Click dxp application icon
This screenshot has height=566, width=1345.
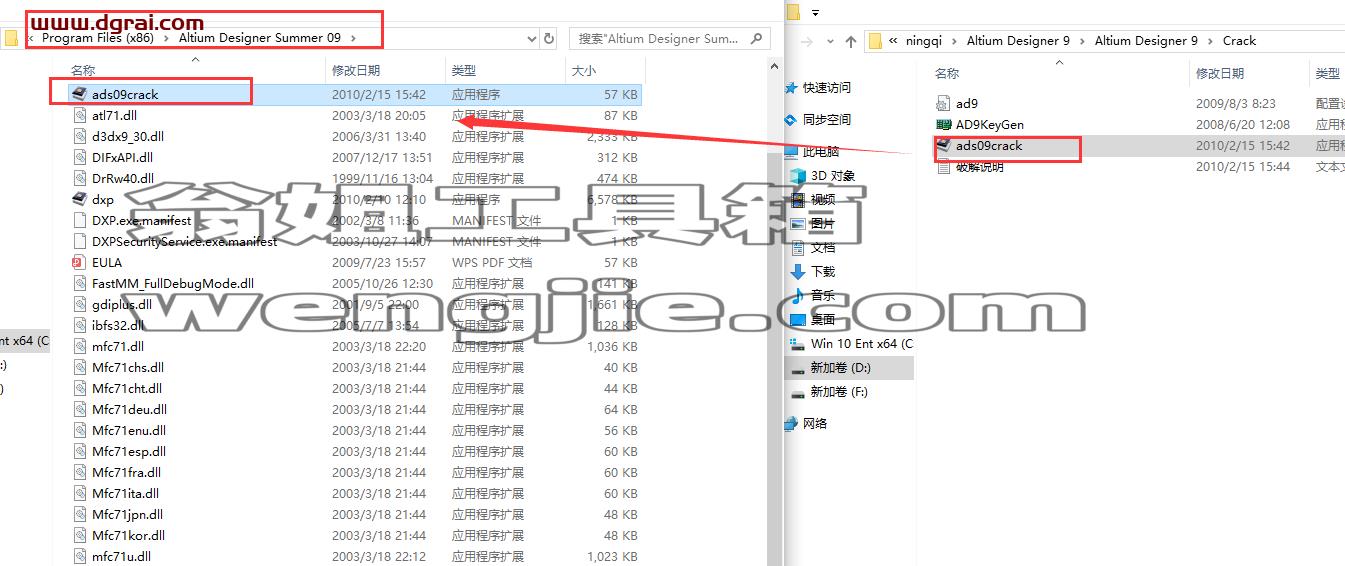click(80, 199)
